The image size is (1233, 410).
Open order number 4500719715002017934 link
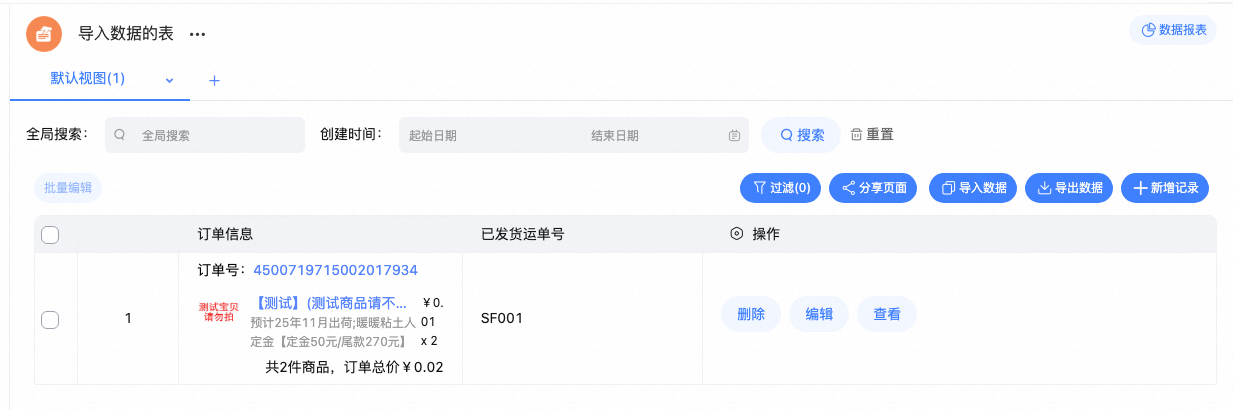pos(335,270)
